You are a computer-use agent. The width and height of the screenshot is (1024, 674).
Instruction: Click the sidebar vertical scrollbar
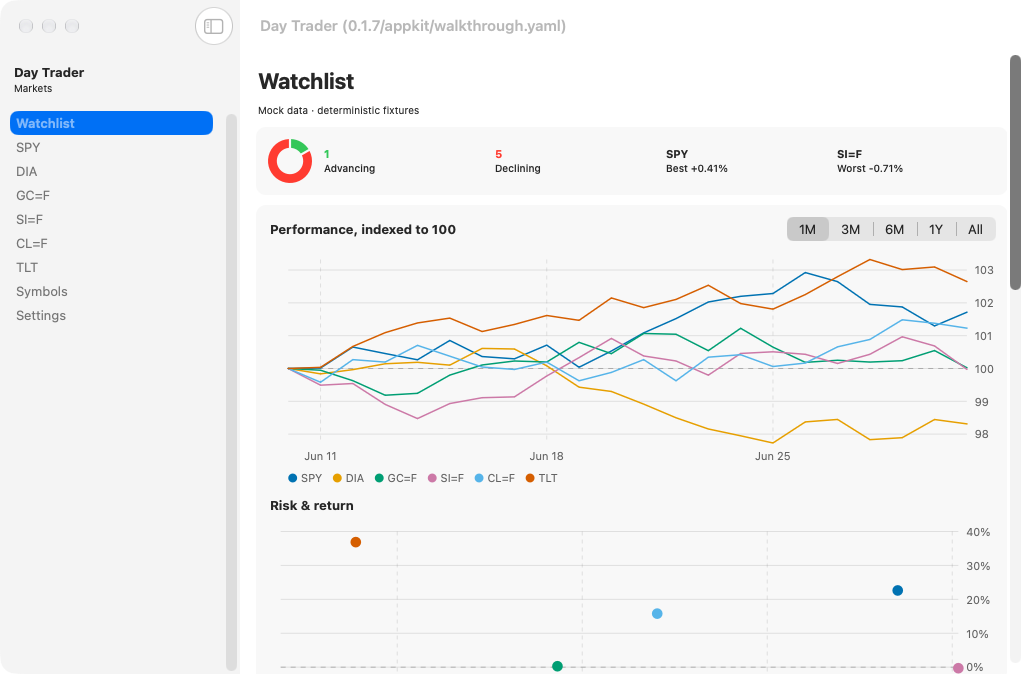point(231,392)
